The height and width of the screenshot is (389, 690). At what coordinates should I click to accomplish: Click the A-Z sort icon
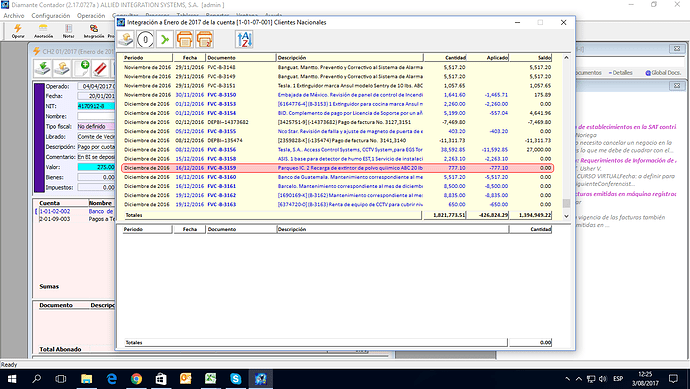tap(244, 40)
